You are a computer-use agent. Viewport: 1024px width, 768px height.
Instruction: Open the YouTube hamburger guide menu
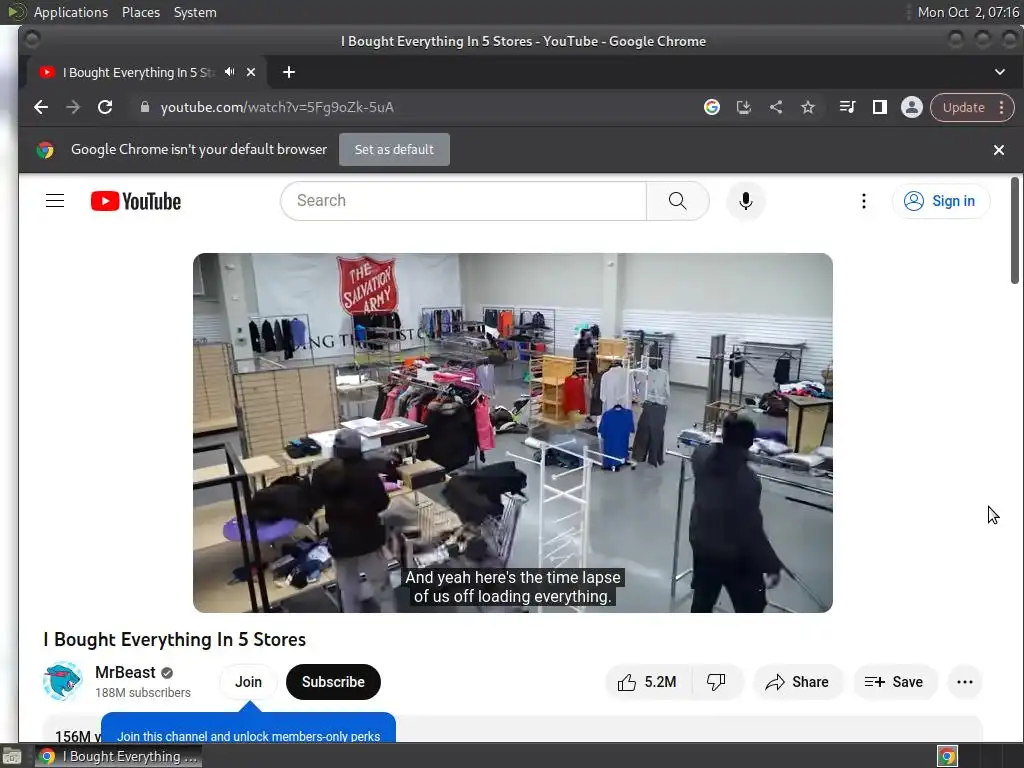(x=55, y=200)
